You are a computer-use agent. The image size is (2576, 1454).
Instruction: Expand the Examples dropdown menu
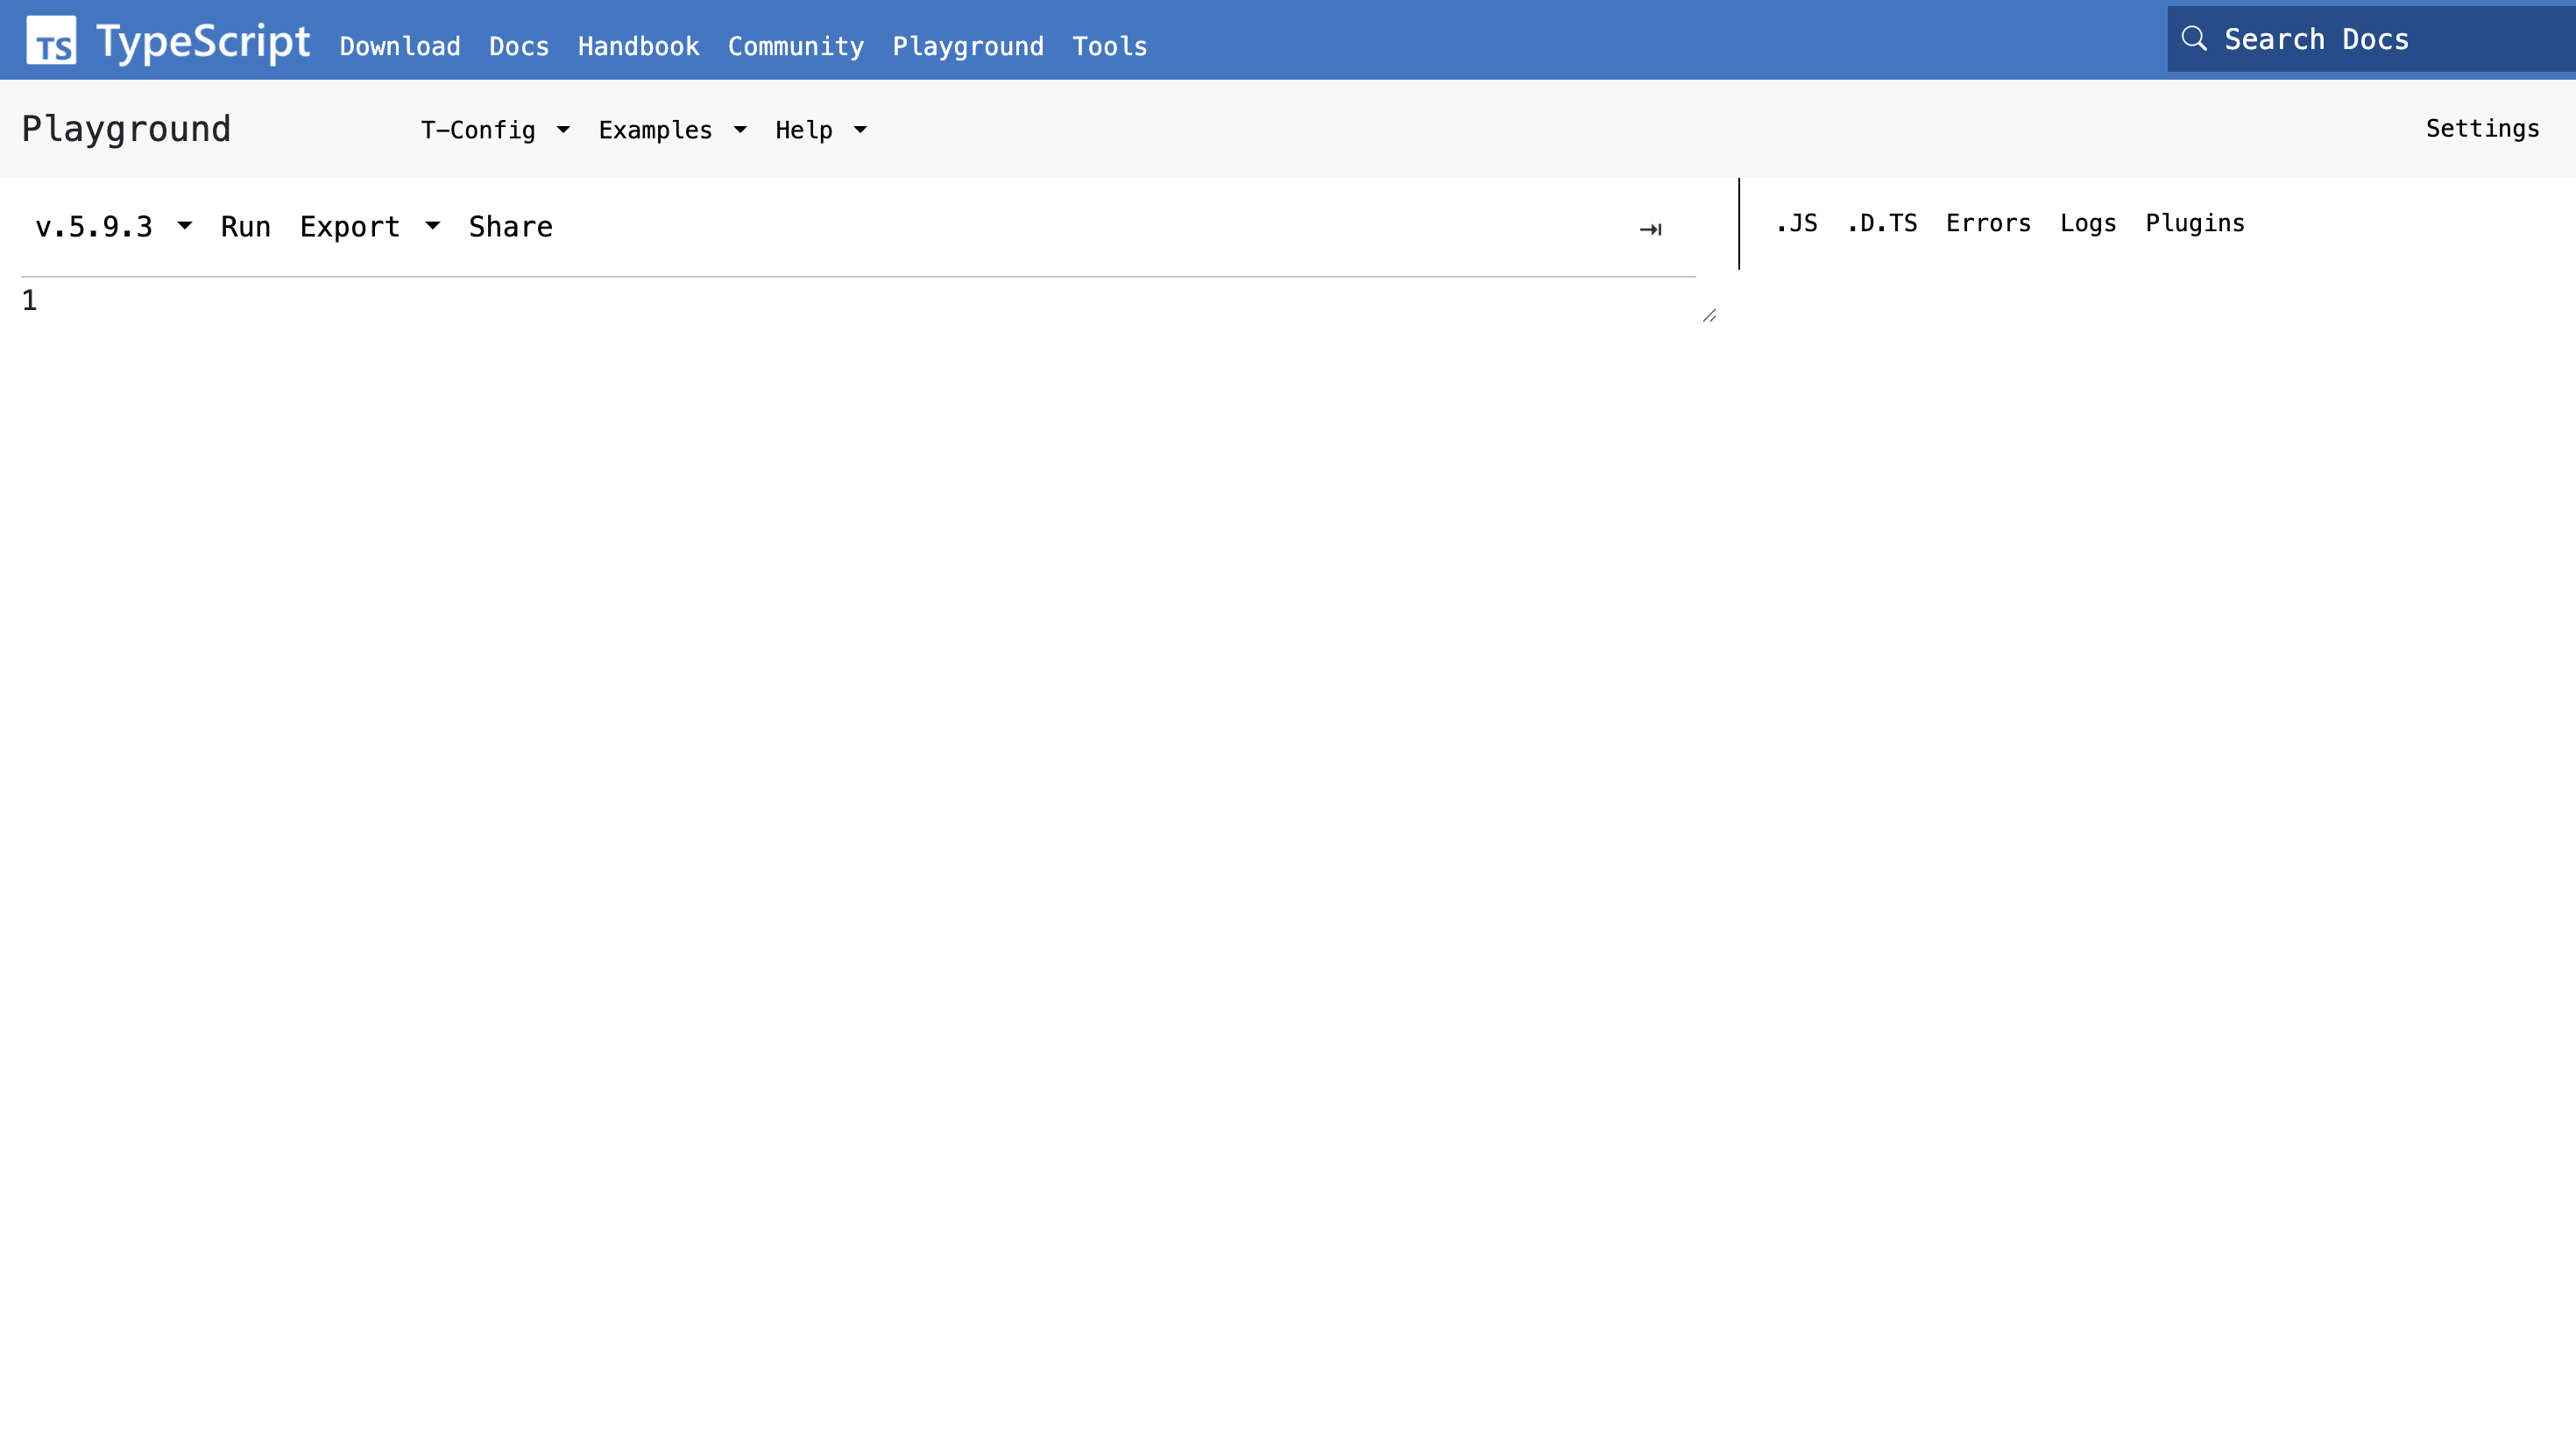tap(672, 130)
